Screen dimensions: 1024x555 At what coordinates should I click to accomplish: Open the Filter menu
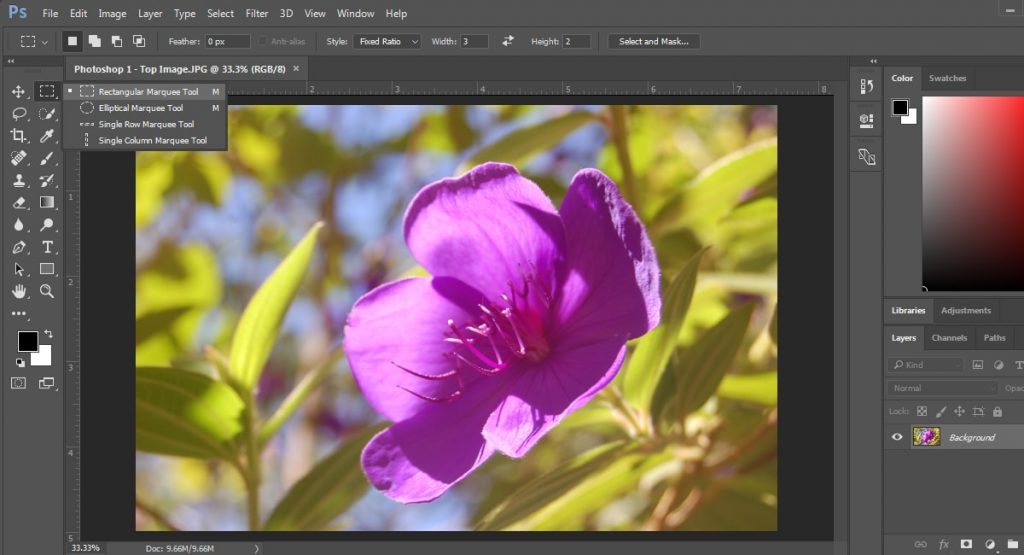tap(257, 14)
